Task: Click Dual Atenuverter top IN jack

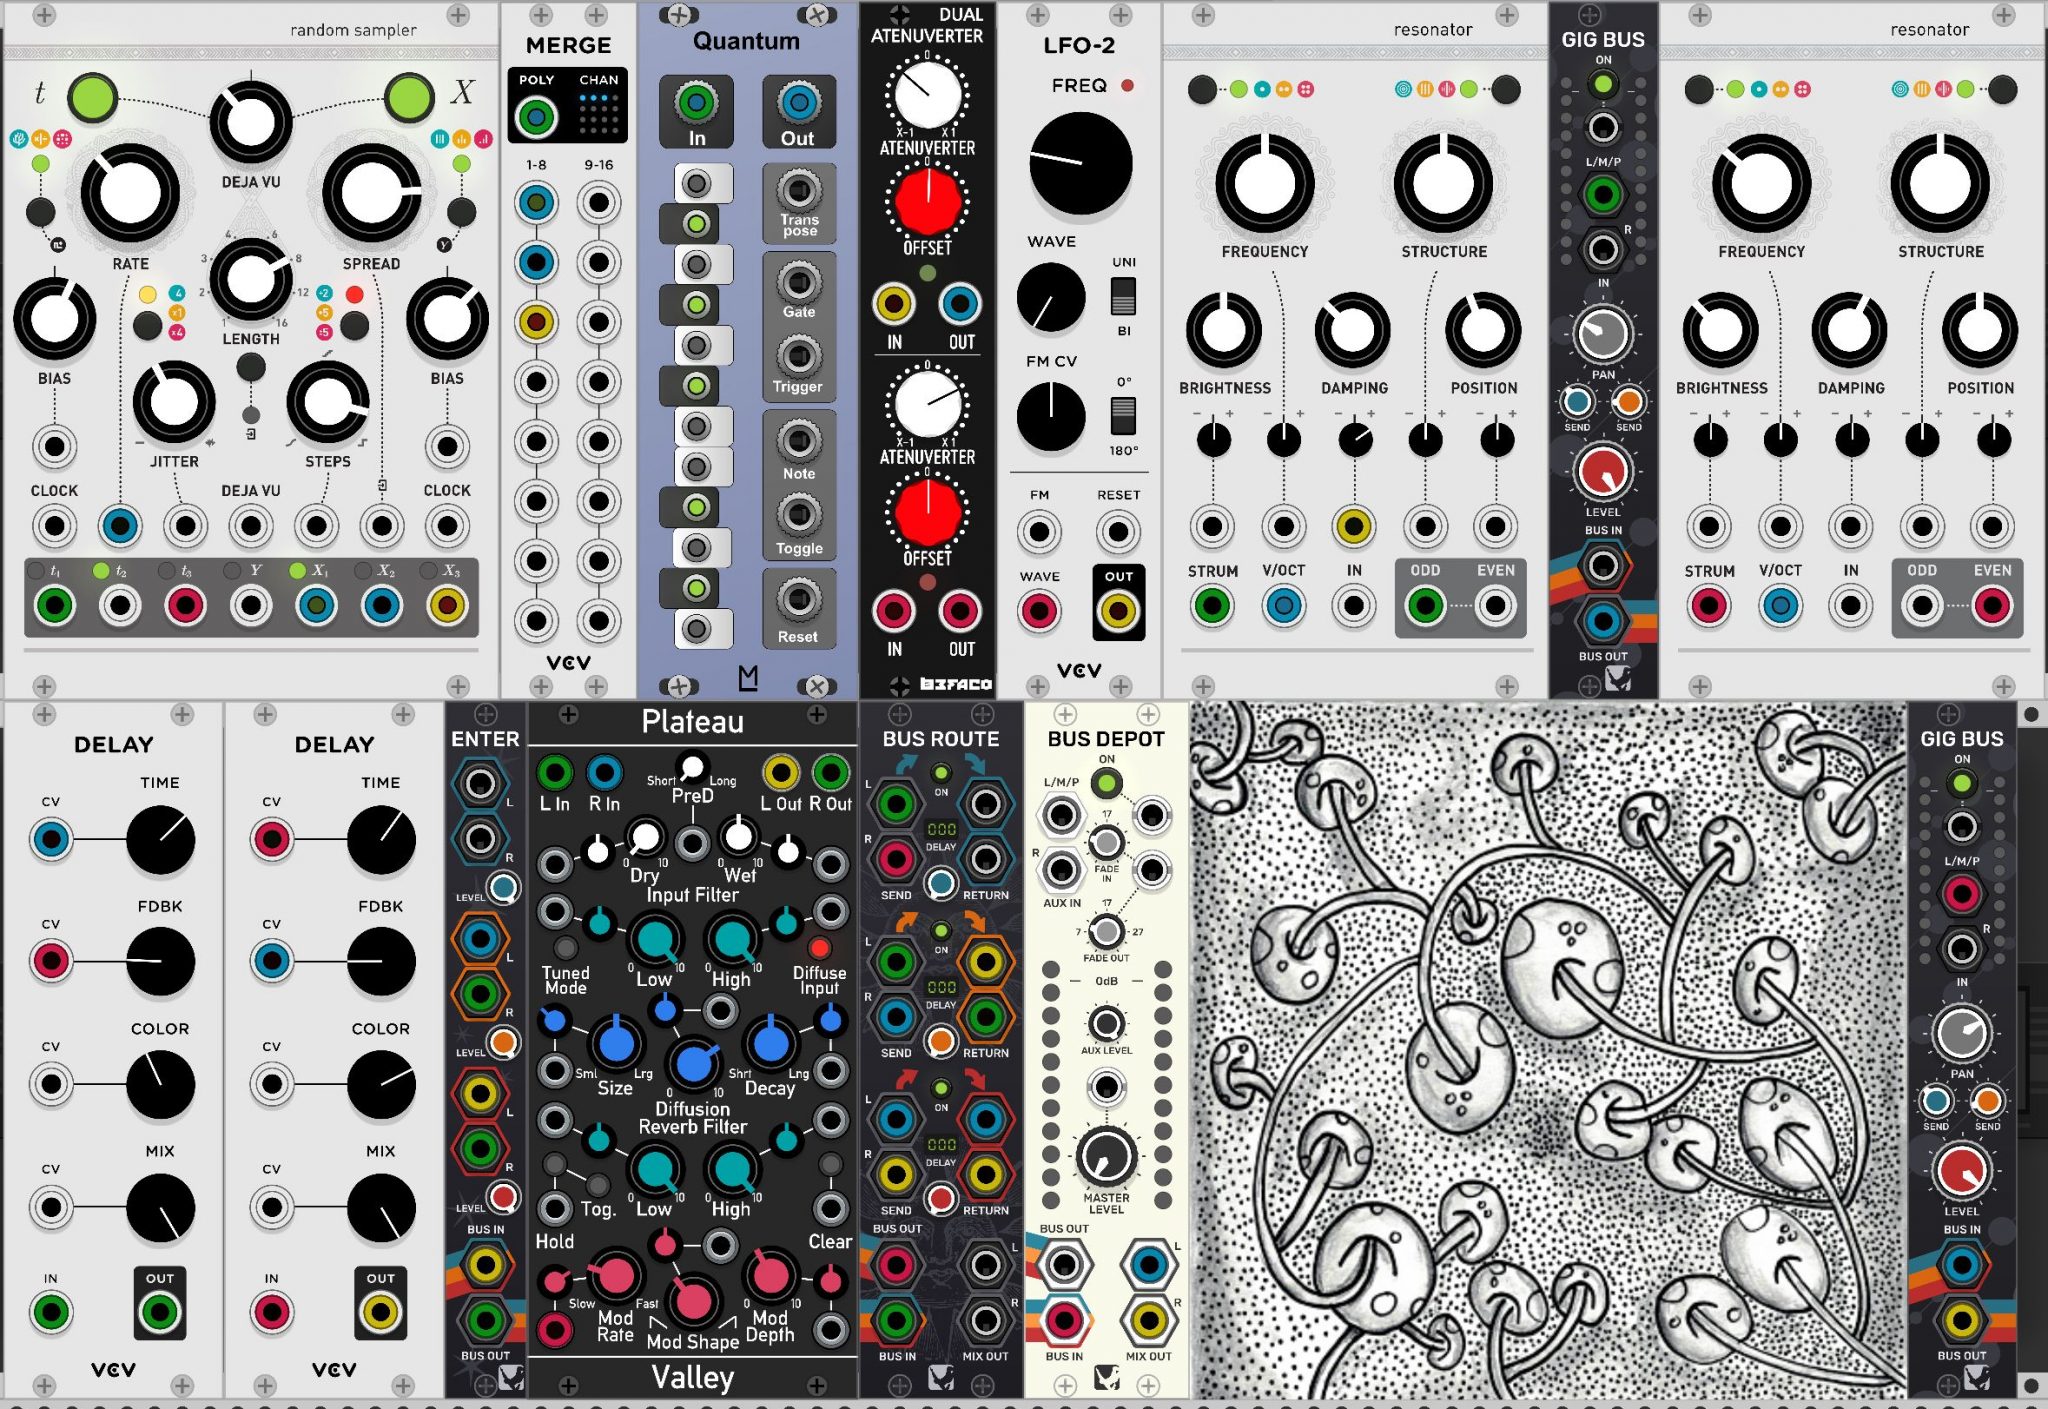Action: [x=893, y=304]
